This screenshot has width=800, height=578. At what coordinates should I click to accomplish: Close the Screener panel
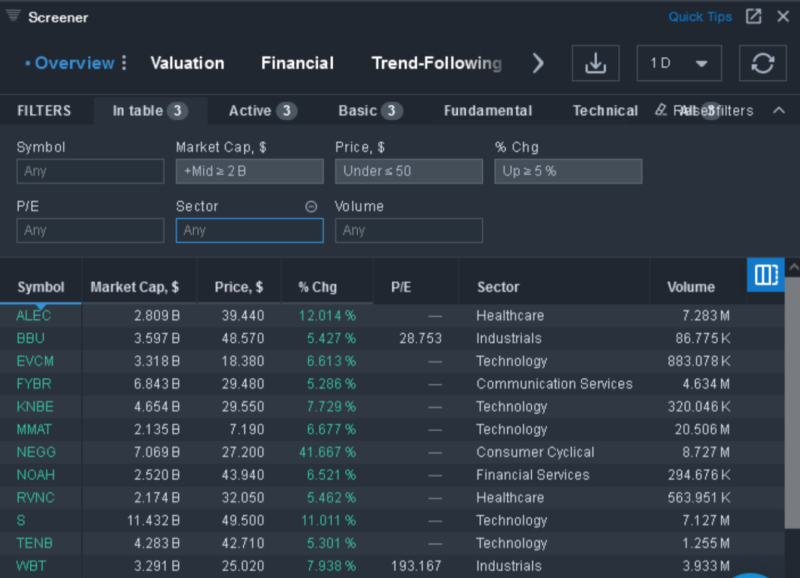783,17
